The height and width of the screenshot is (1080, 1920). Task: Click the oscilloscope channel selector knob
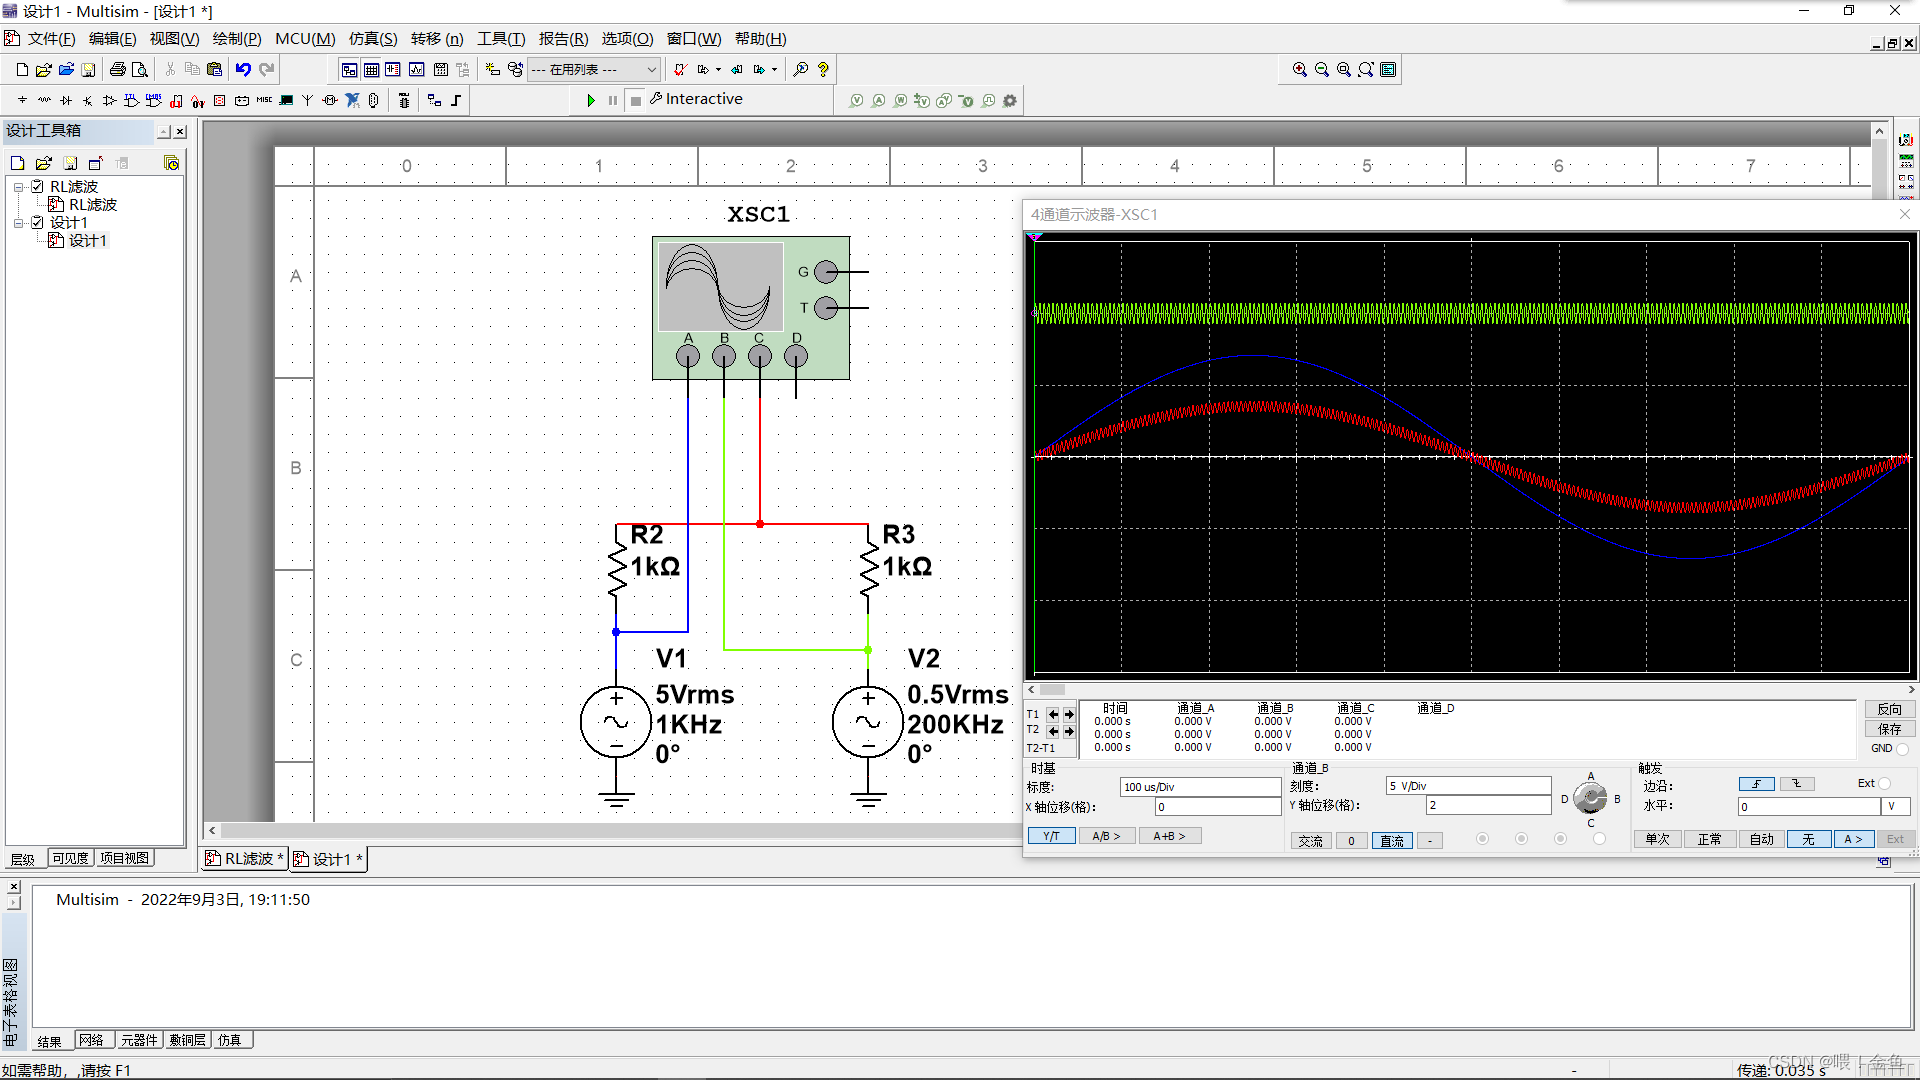1590,798
